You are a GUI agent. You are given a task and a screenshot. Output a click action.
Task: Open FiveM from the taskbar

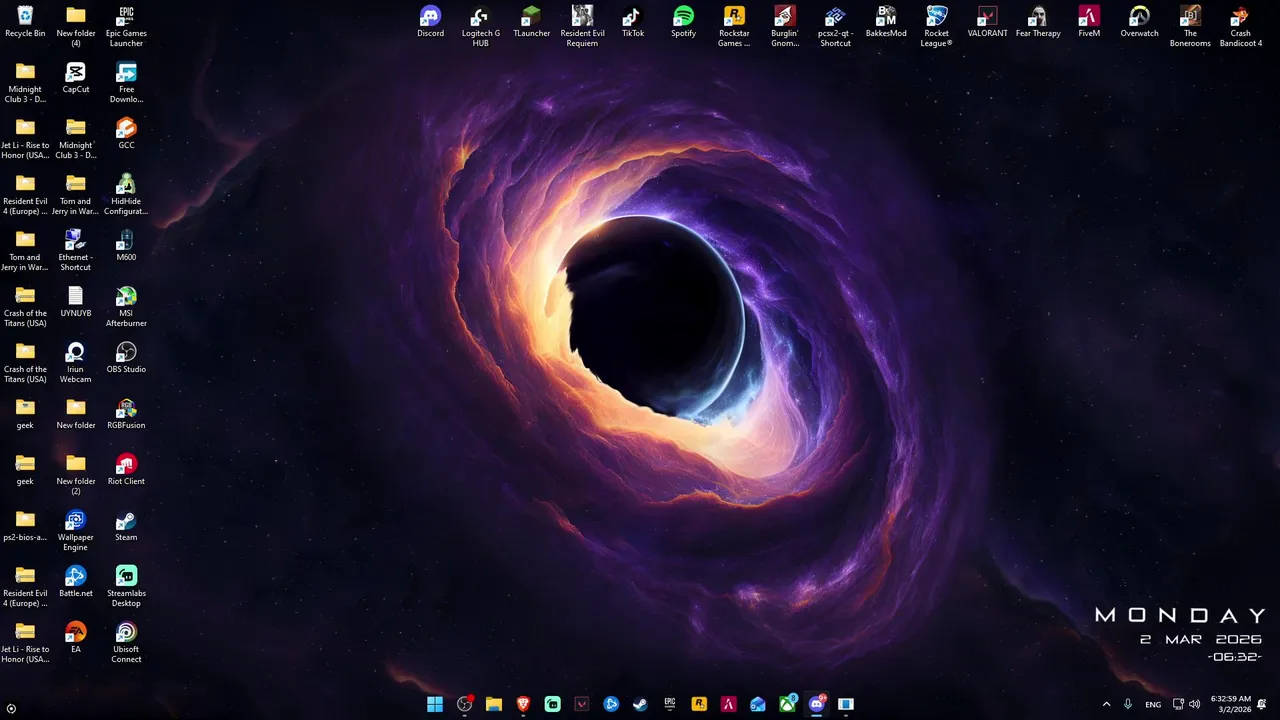[x=728, y=704]
